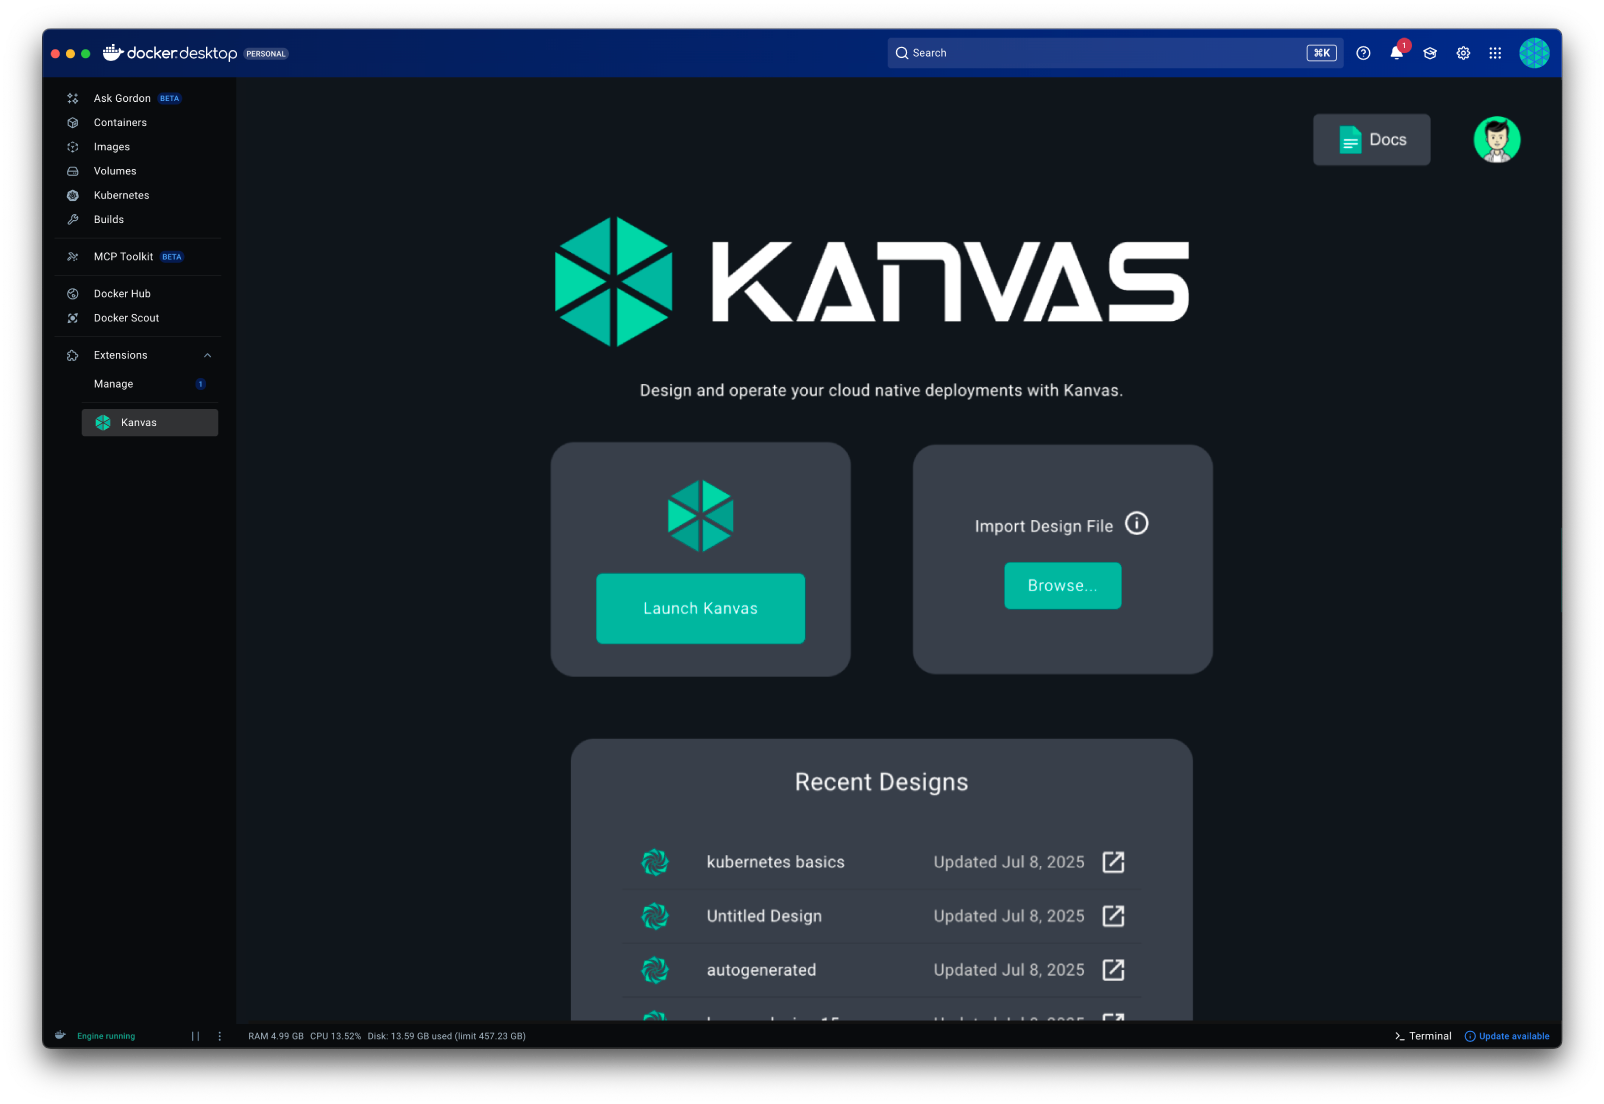This screenshot has width=1604, height=1104.
Task: Select Containers in the sidebar
Action: [x=120, y=123]
